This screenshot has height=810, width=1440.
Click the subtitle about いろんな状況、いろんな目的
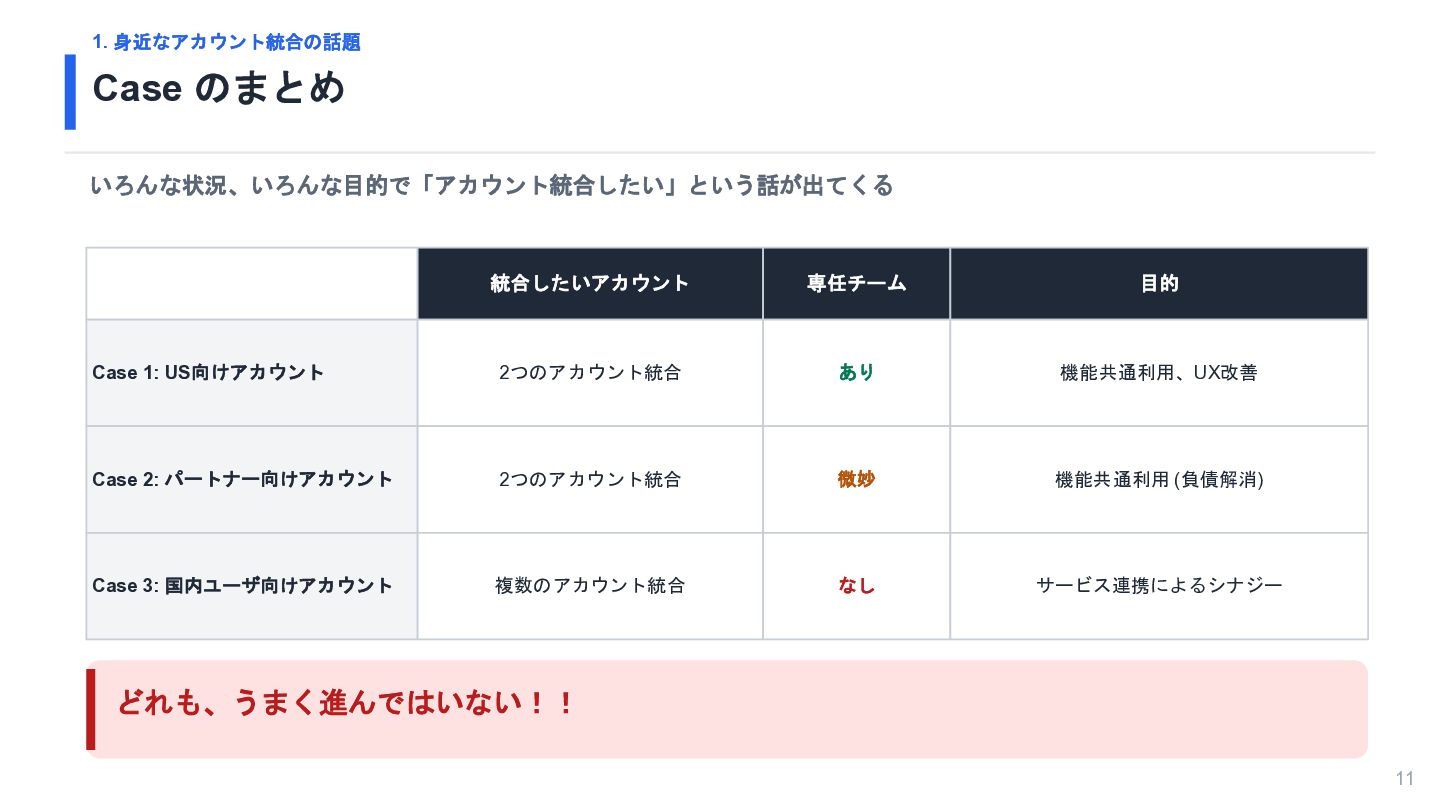[491, 186]
